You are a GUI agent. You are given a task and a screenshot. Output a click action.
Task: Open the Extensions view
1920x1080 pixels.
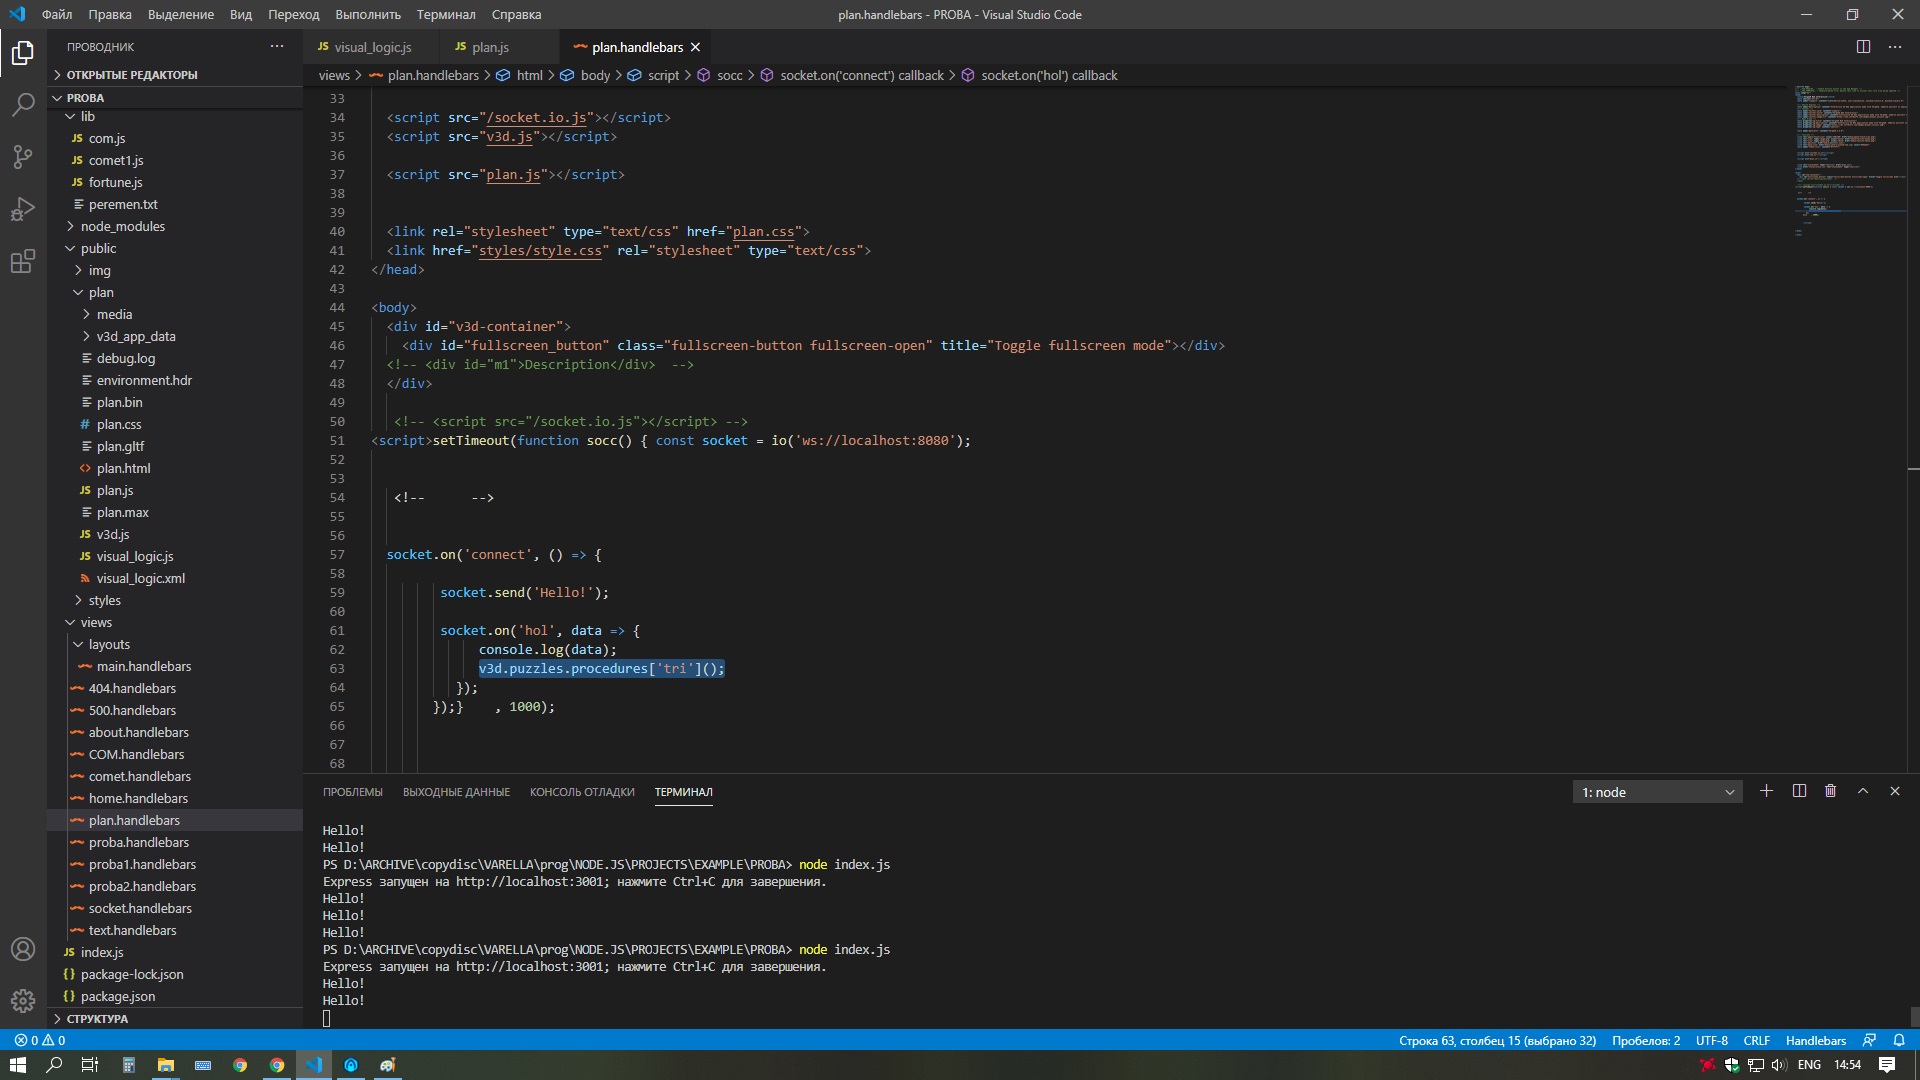point(23,262)
